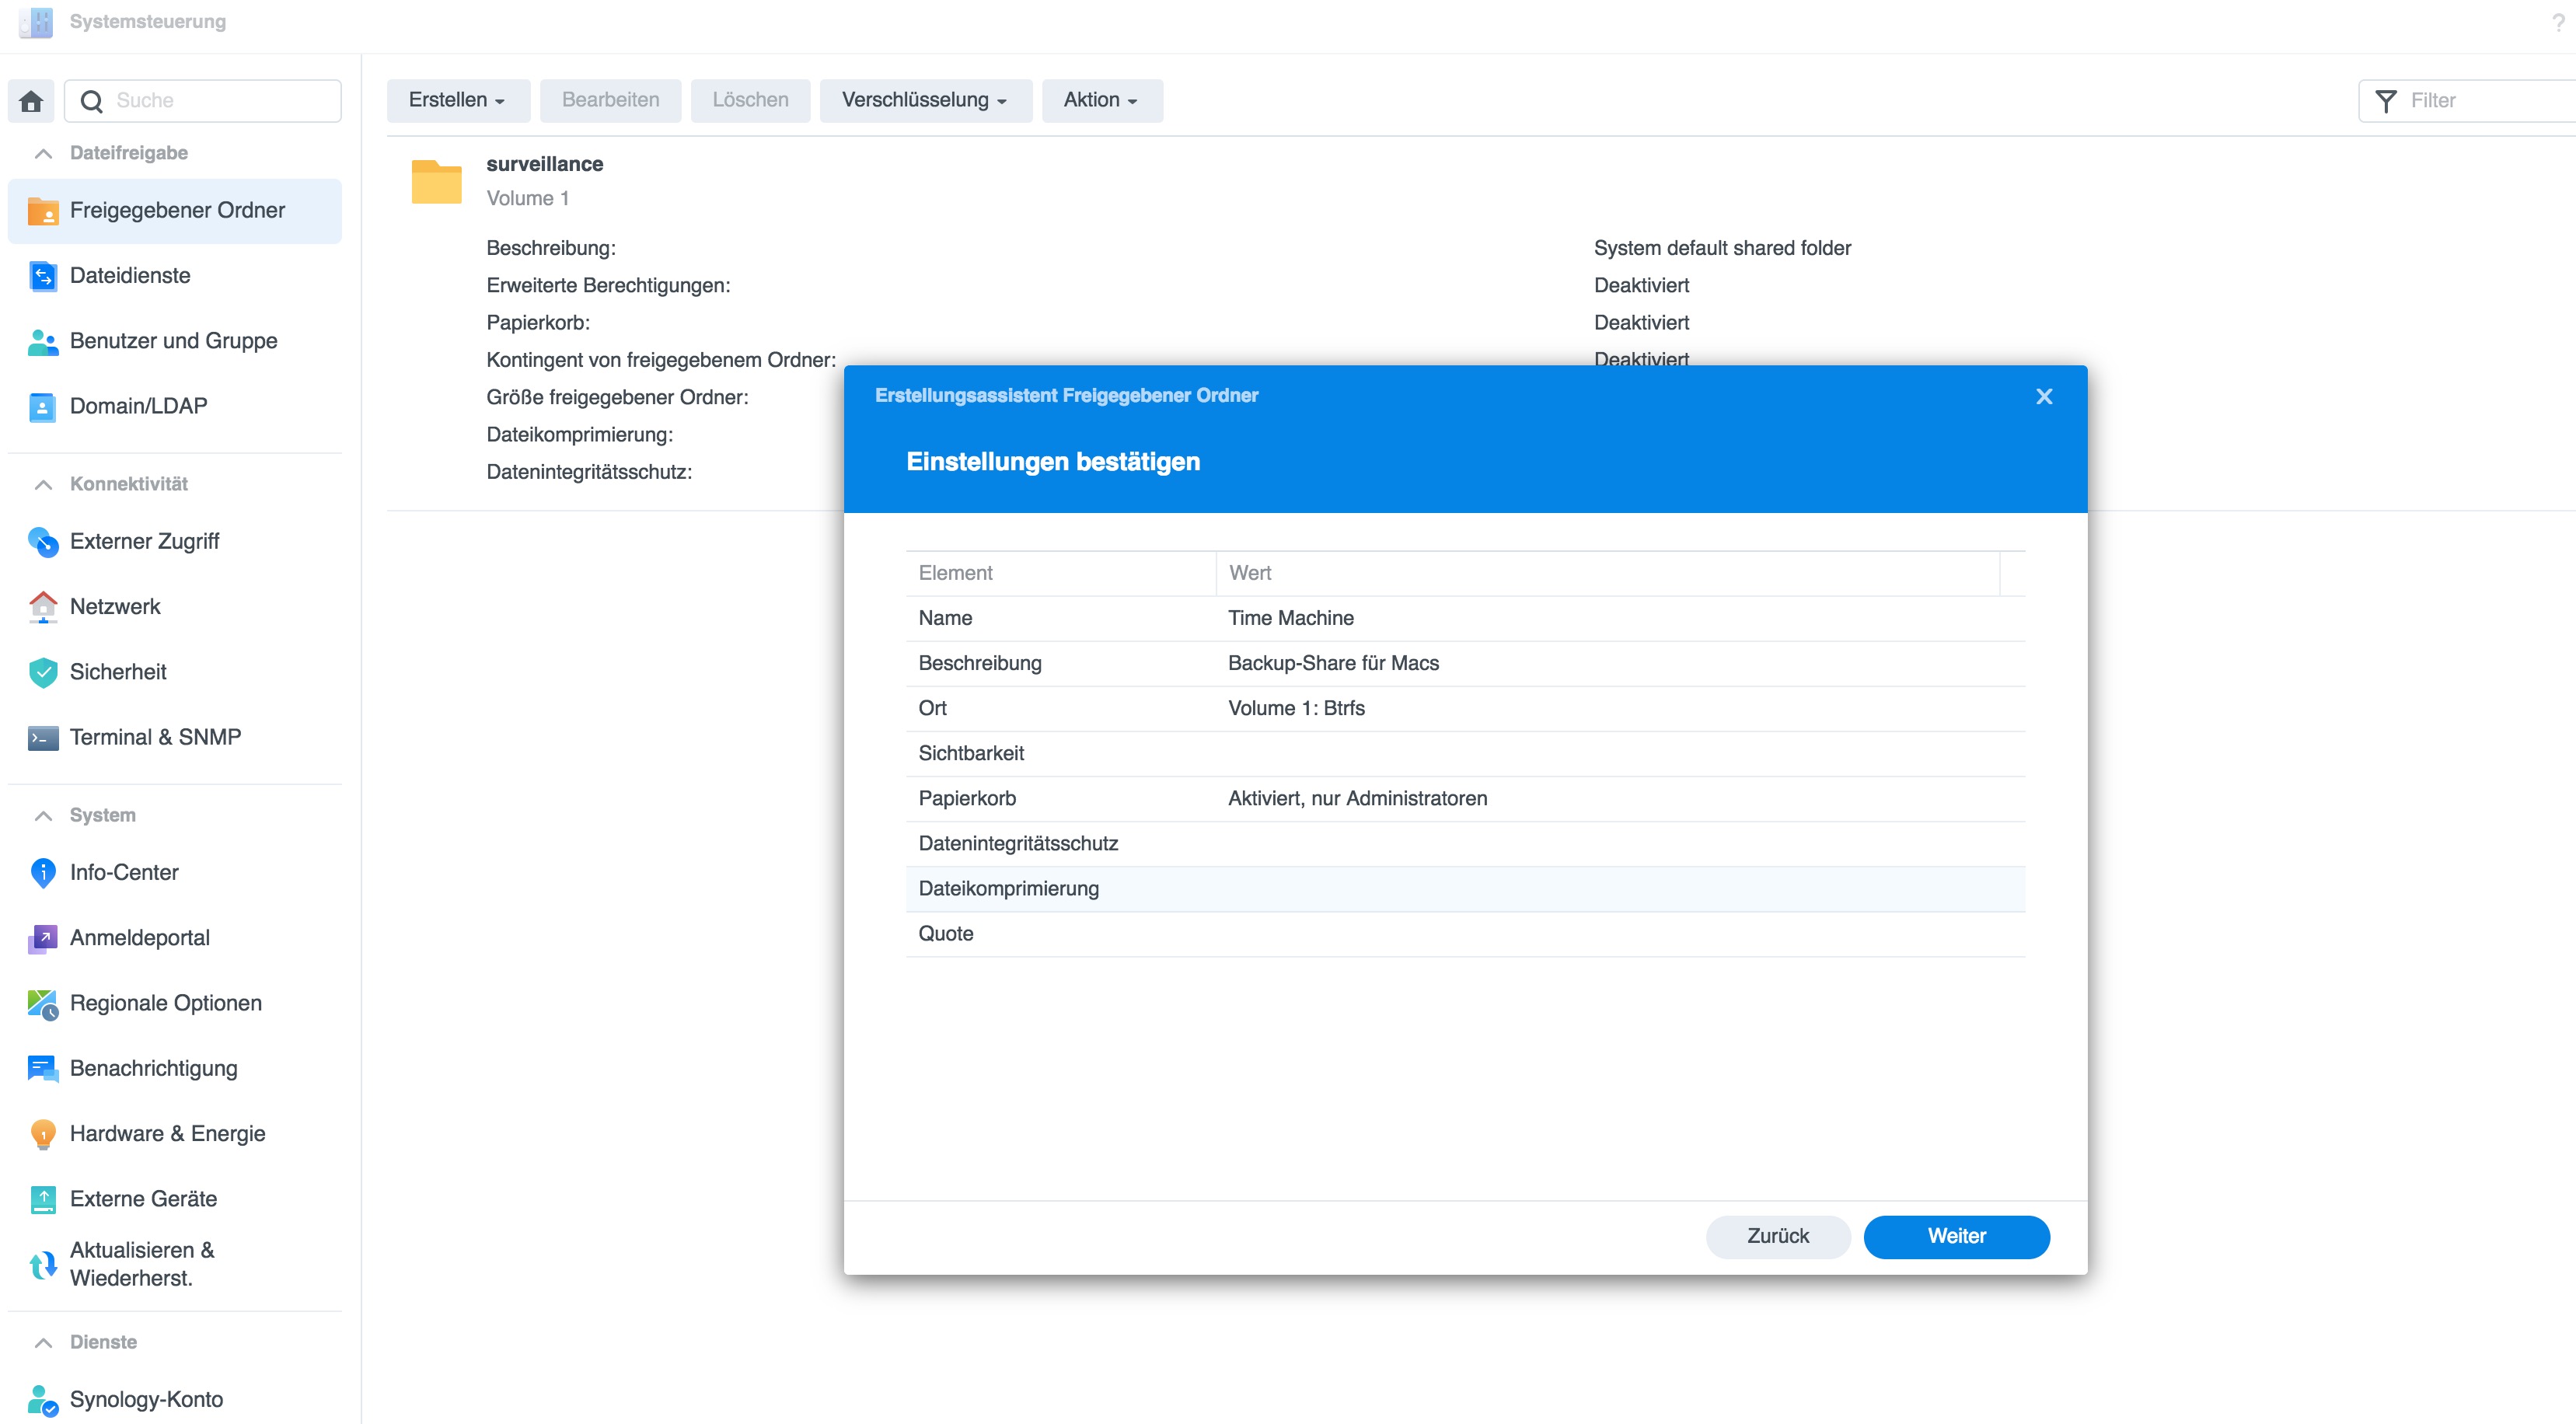The height and width of the screenshot is (1424, 2576).
Task: Open the Aktion dropdown menu
Action: point(1100,100)
